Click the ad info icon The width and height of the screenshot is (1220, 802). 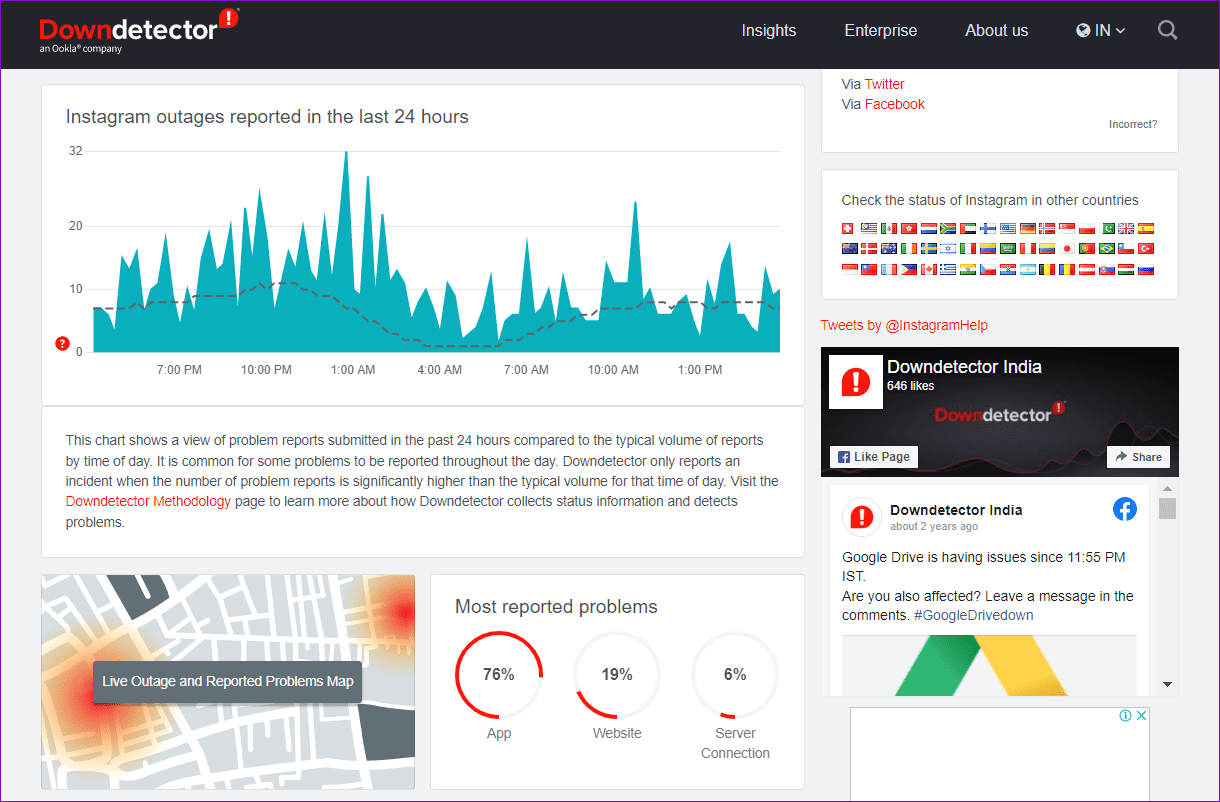coord(1125,715)
